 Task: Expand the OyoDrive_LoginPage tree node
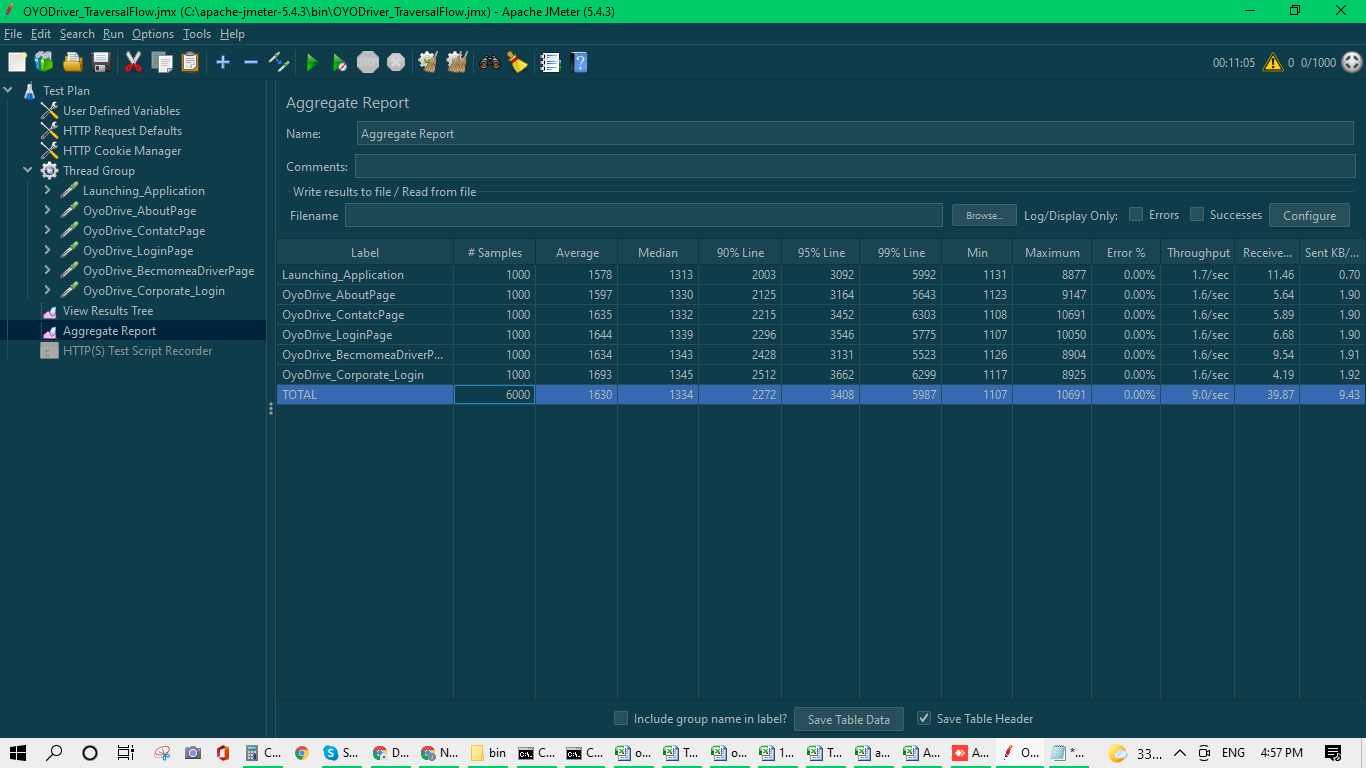pos(47,250)
